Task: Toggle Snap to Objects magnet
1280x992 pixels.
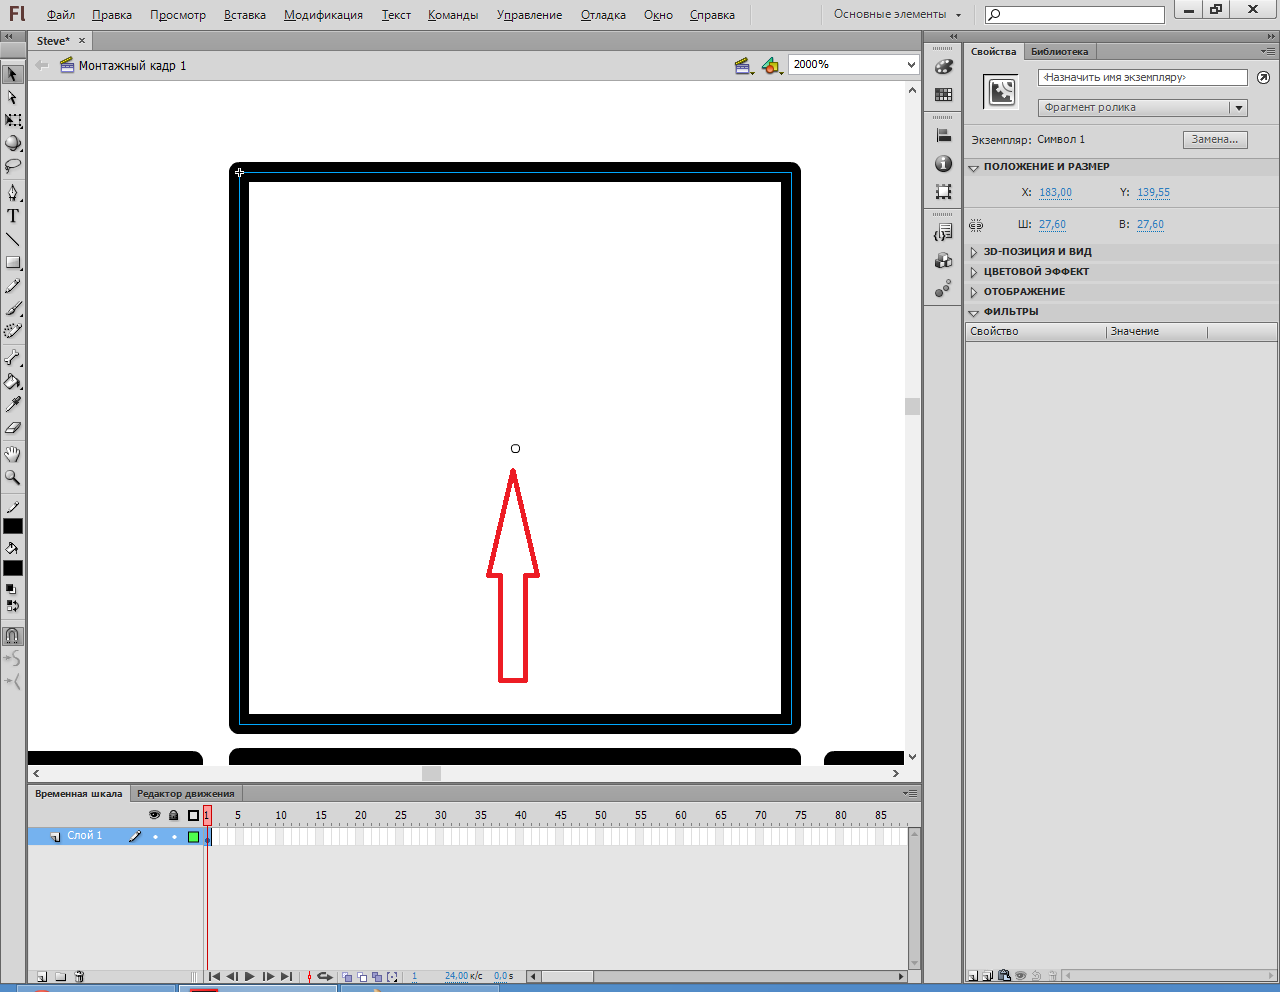Action: [12, 636]
